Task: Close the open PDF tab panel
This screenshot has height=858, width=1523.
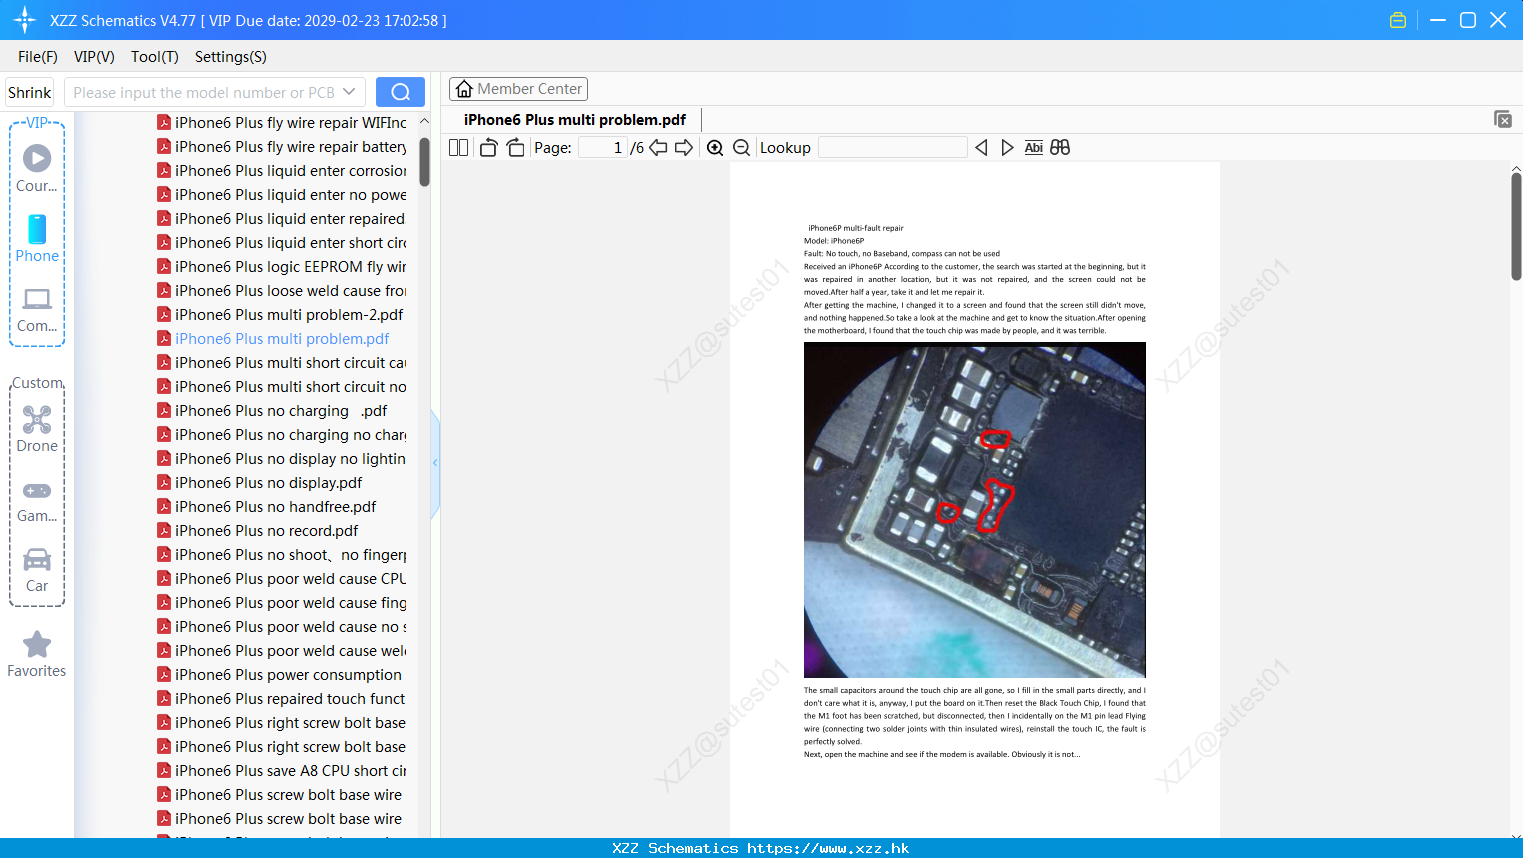Action: pos(1502,119)
